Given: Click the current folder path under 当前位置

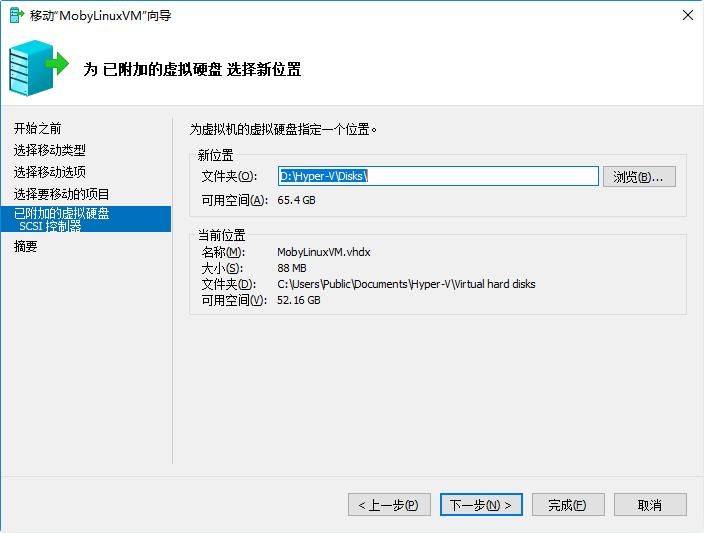Looking at the screenshot, I should (406, 284).
